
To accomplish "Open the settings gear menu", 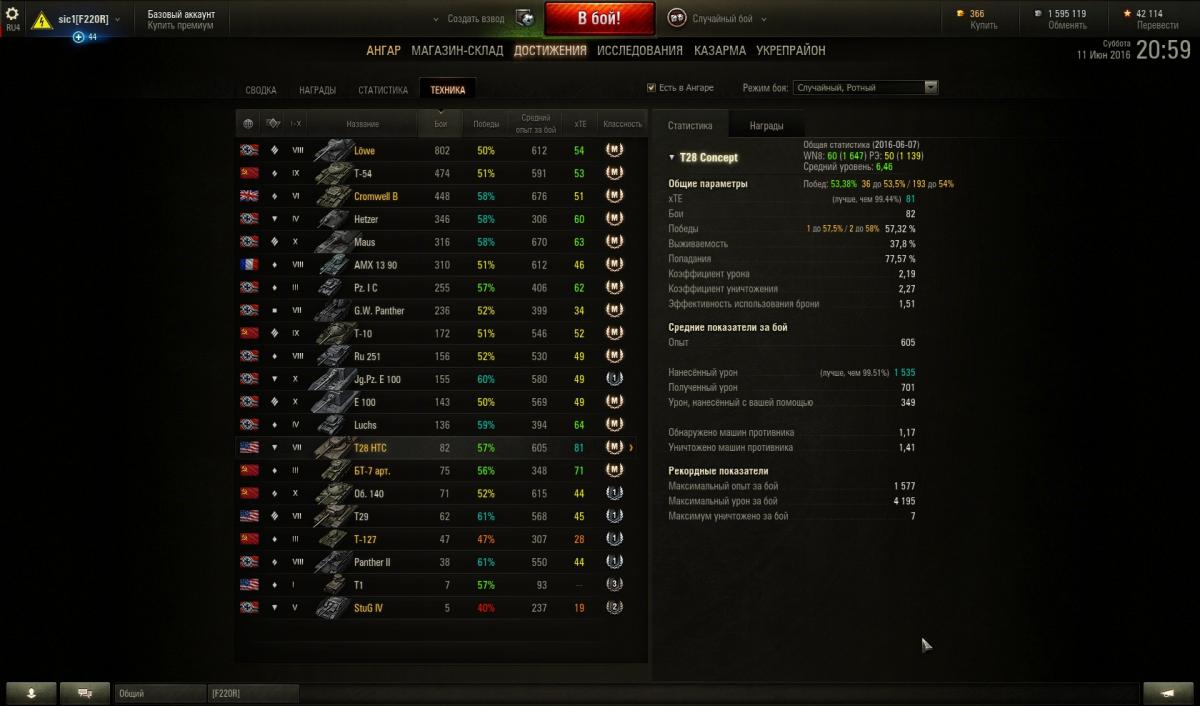I will click(13, 15).
